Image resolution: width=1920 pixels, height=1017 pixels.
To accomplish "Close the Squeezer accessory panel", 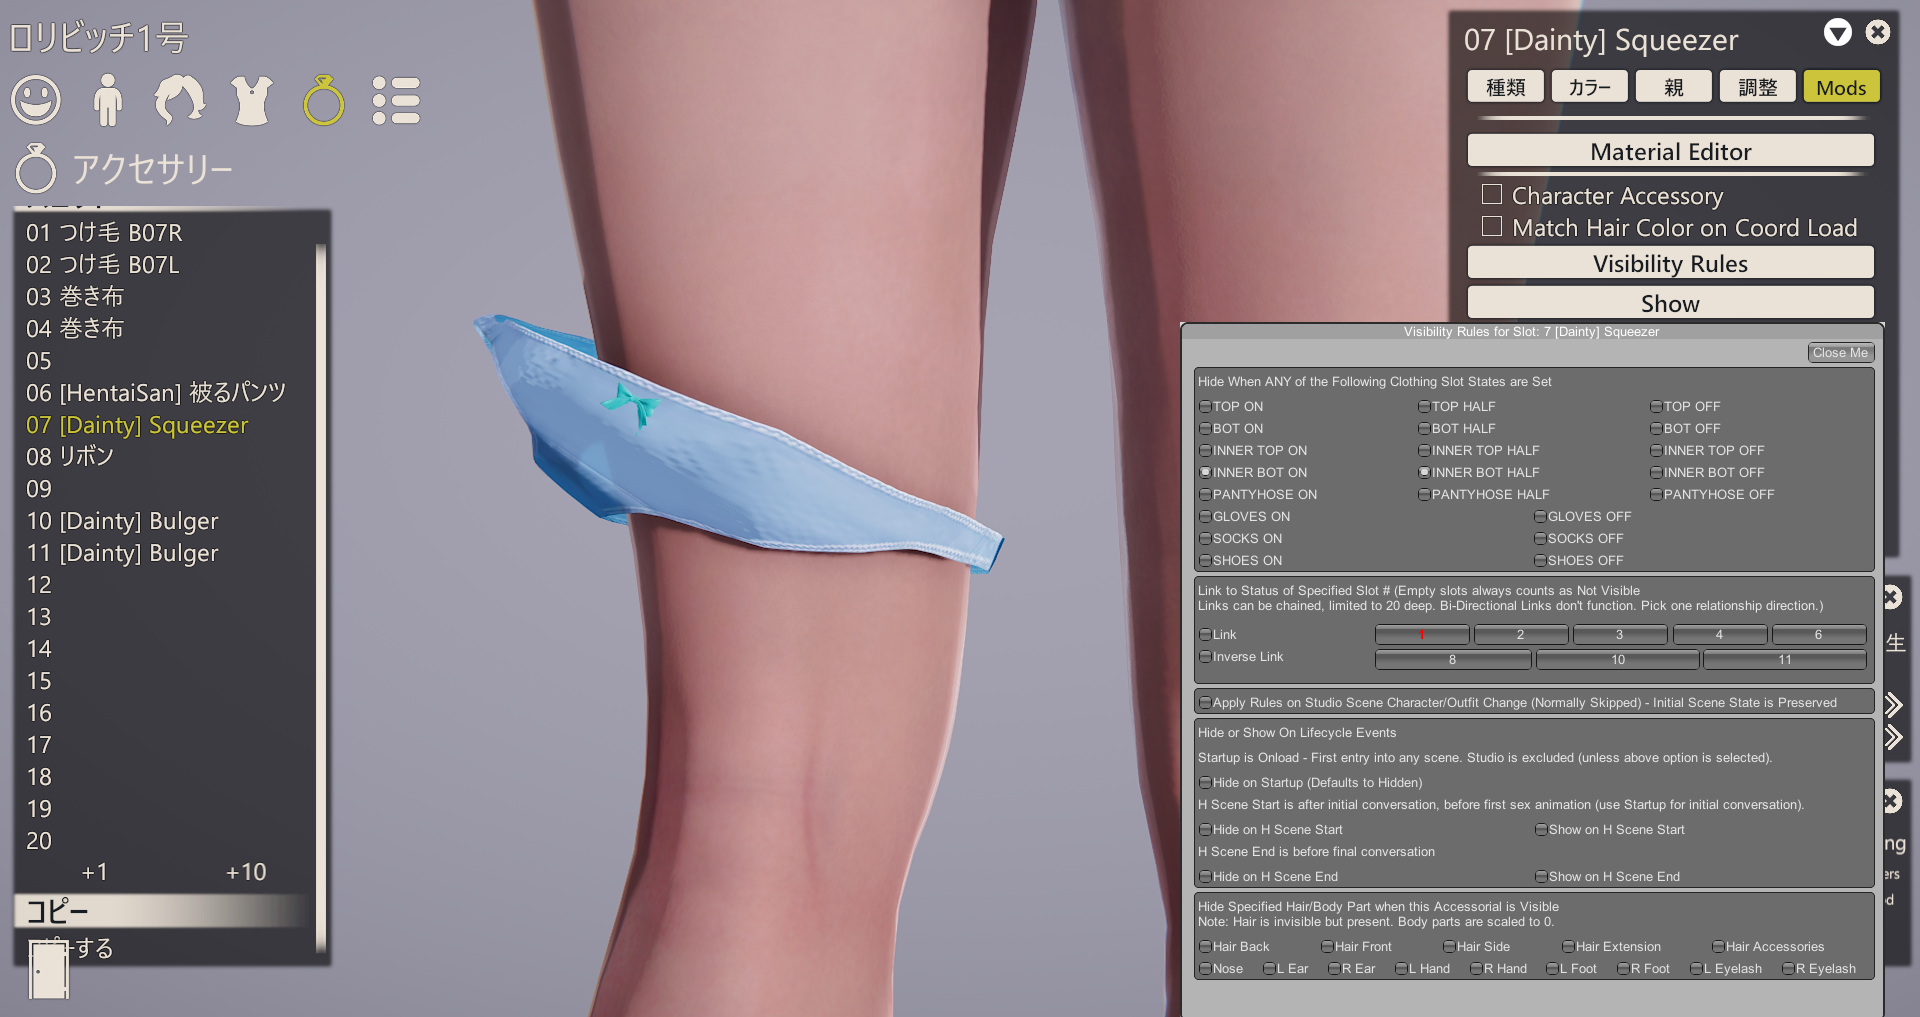I will click(1878, 33).
